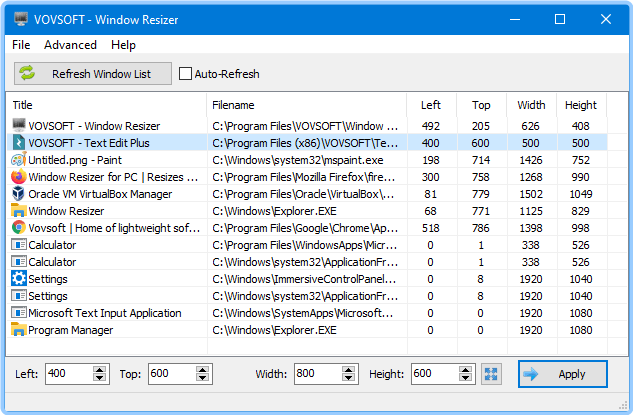The image size is (633, 415).
Task: Click the Height cell showing 1049
Action: click(x=581, y=194)
